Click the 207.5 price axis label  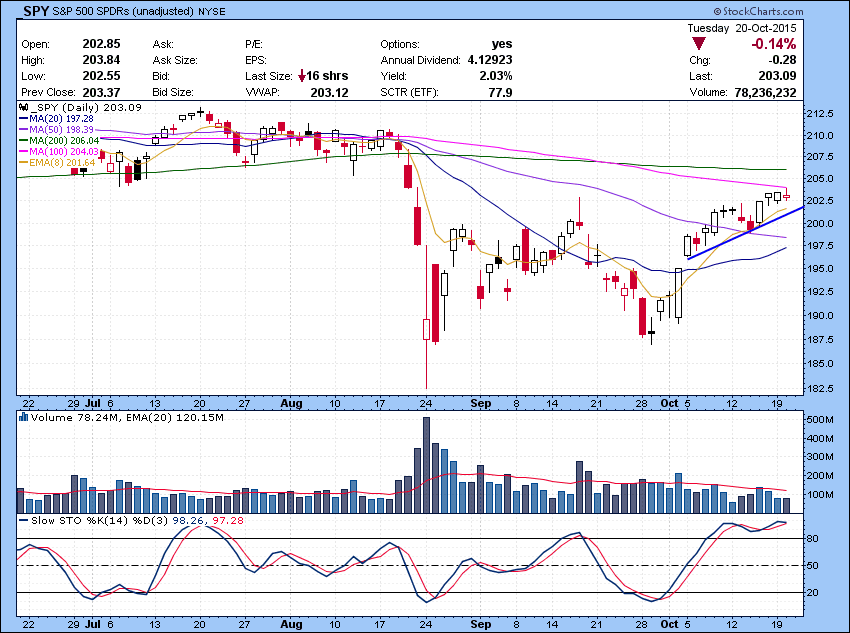click(820, 157)
